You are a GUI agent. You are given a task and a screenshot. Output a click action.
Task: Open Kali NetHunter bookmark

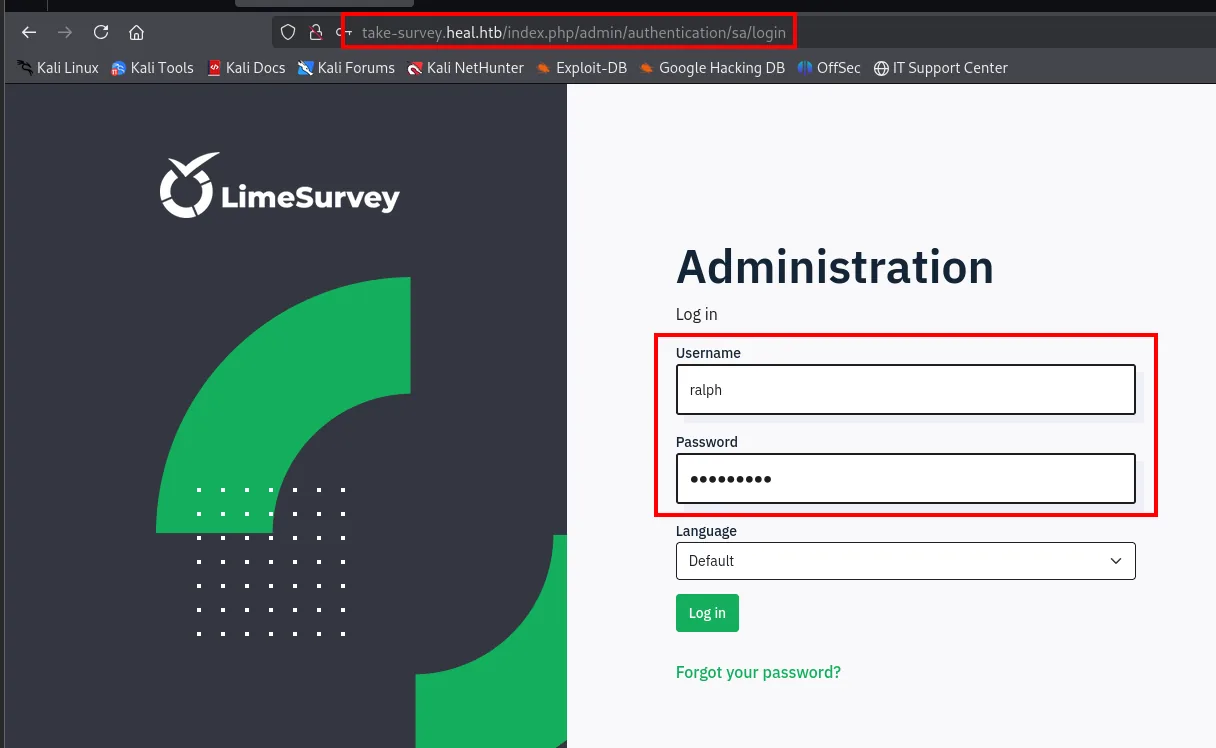[x=465, y=68]
